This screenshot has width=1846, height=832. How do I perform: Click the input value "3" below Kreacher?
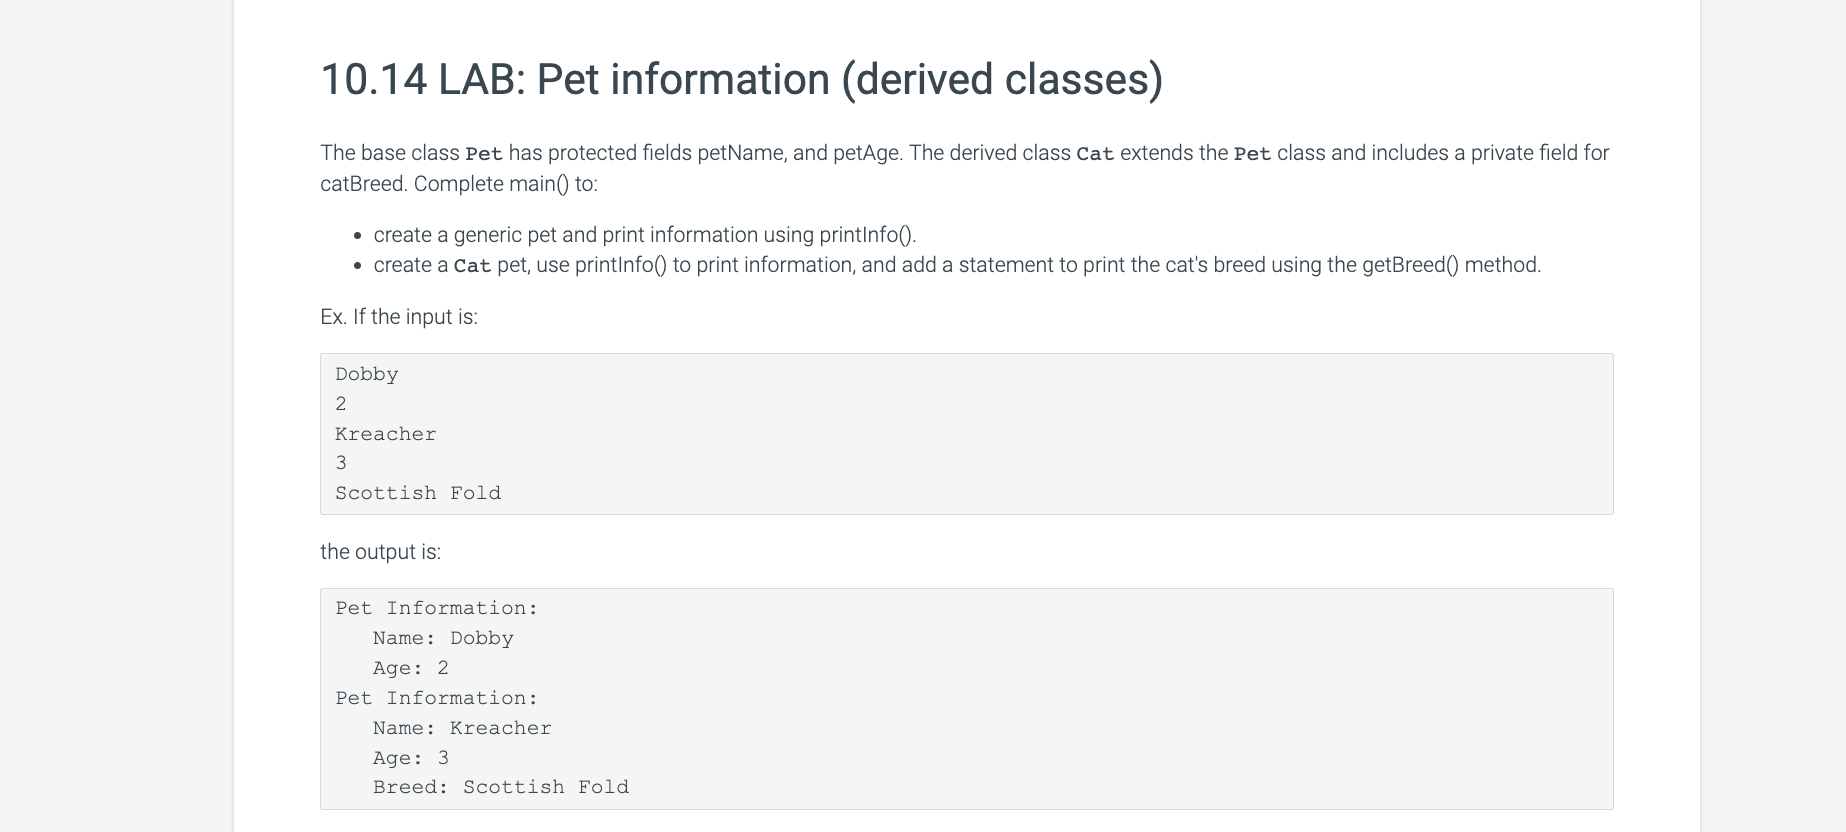tap(341, 463)
